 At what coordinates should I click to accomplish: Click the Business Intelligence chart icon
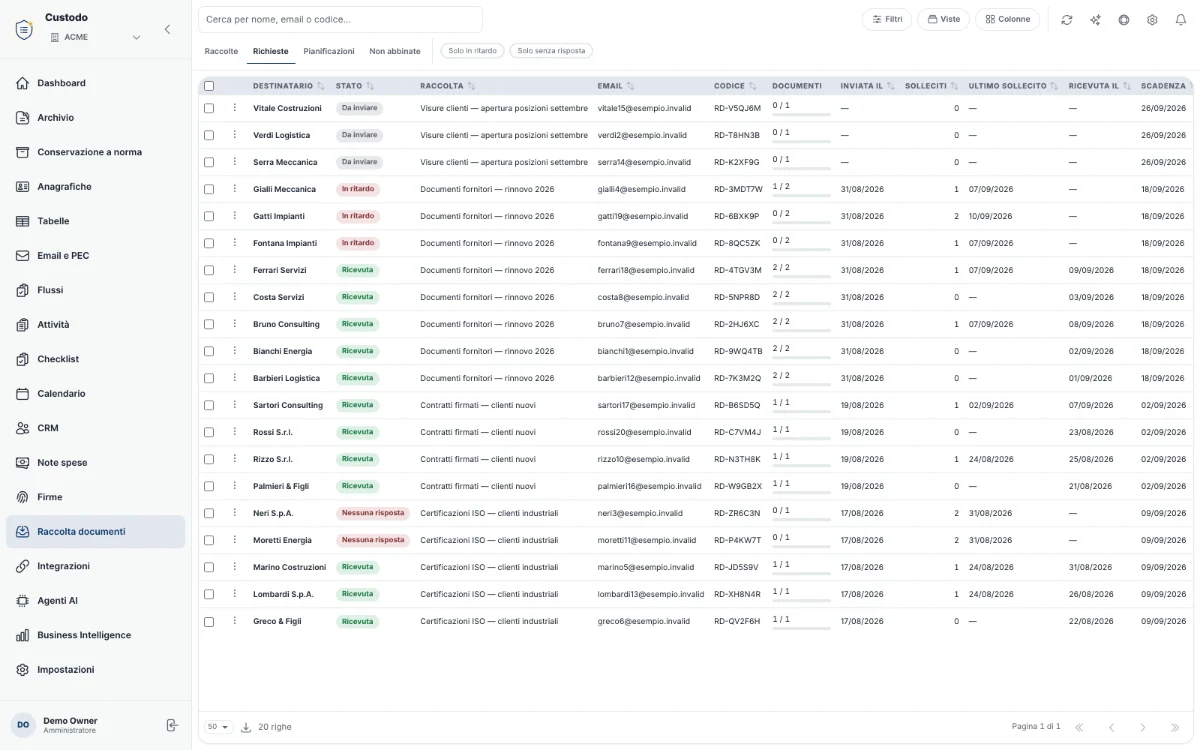pos(22,635)
